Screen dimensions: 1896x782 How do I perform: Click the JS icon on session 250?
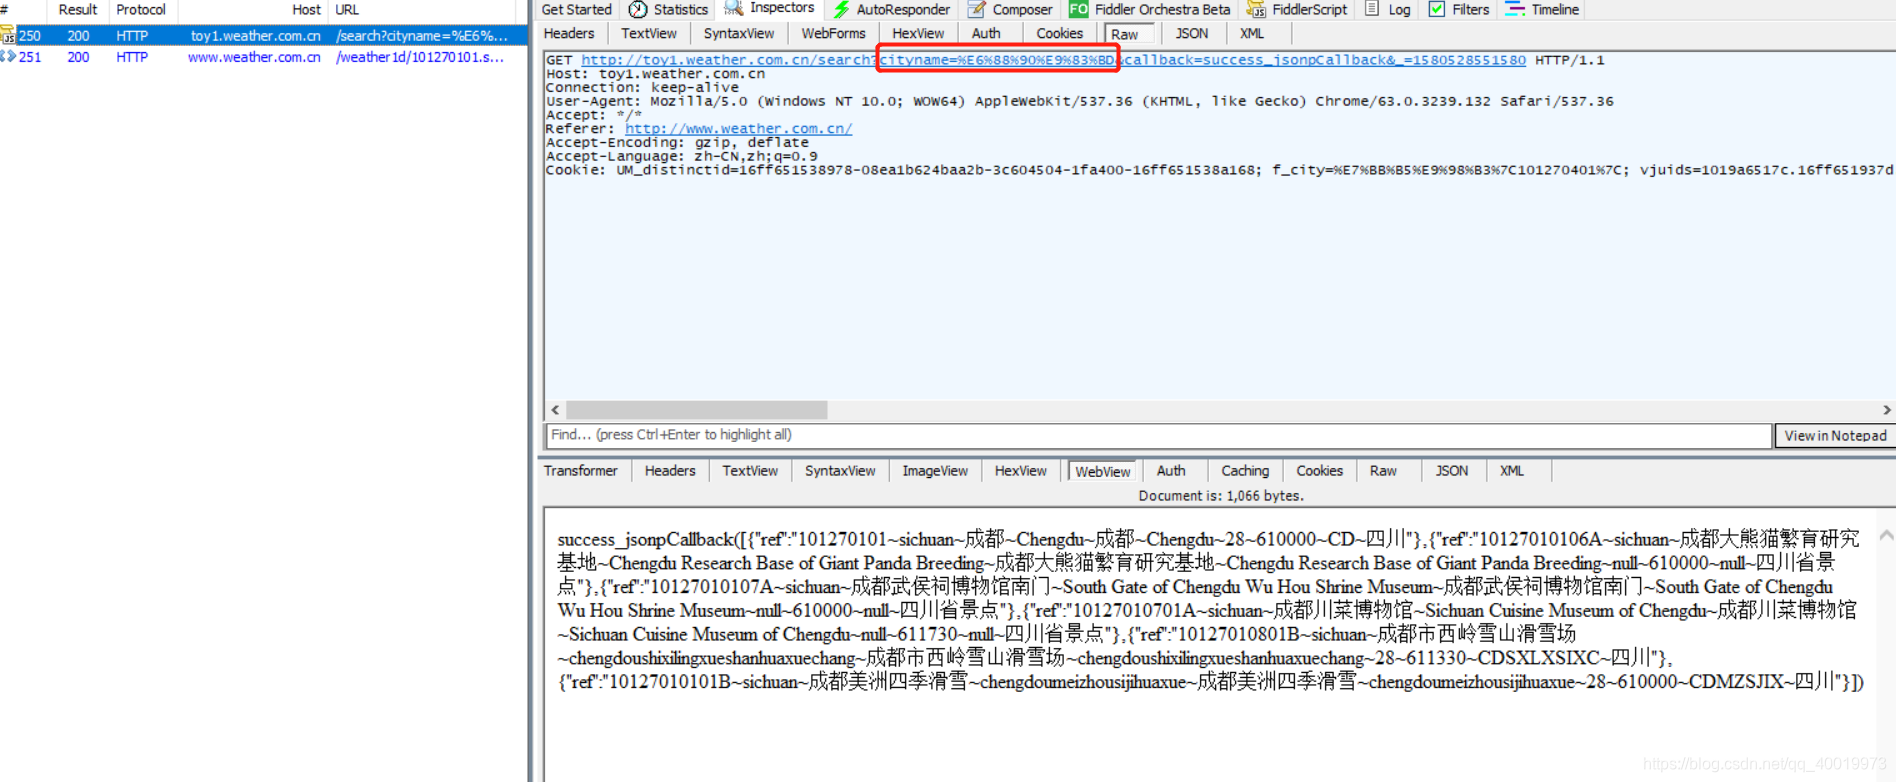pyautogui.click(x=8, y=35)
